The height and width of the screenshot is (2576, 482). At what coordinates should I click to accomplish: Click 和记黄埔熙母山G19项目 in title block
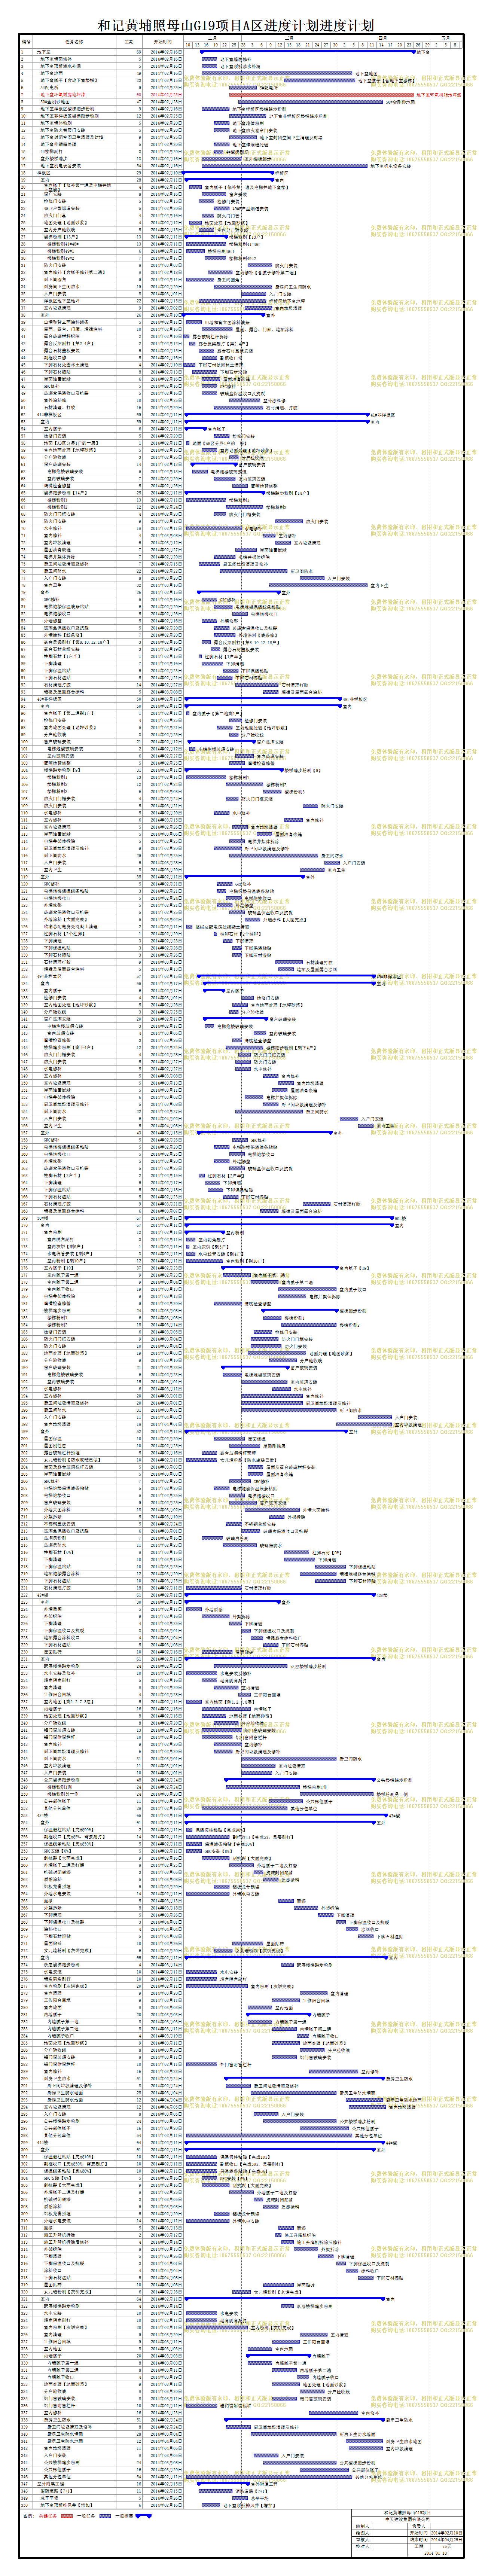pos(407,2513)
